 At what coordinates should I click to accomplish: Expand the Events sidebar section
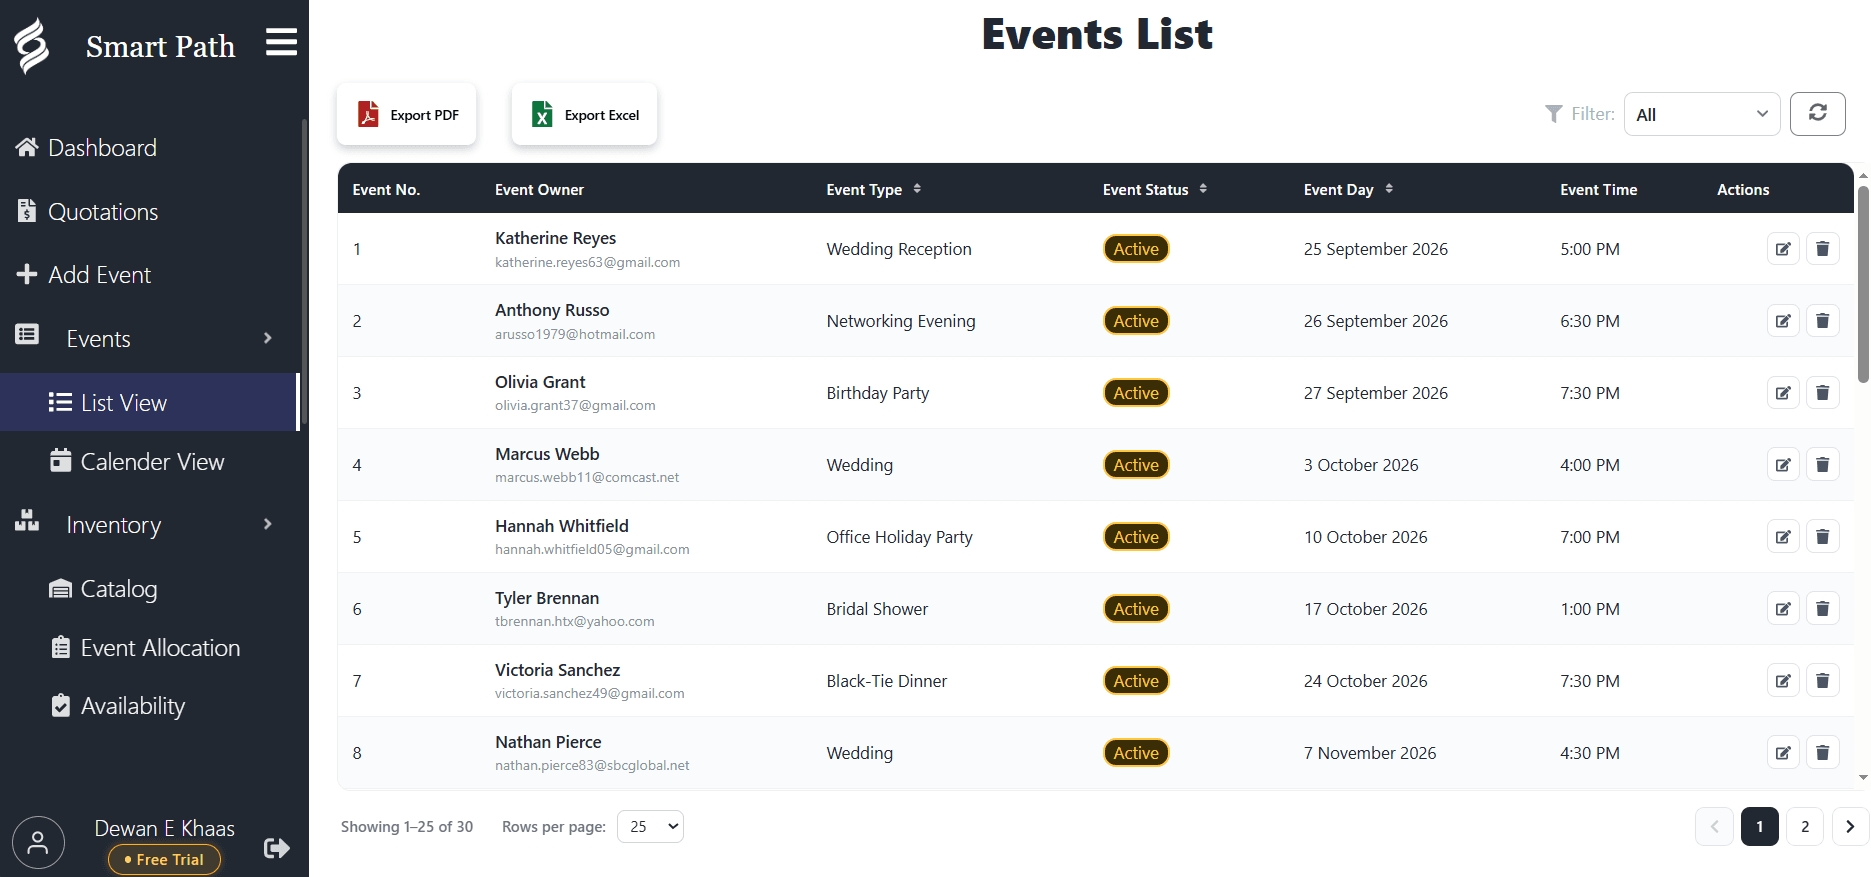149,338
